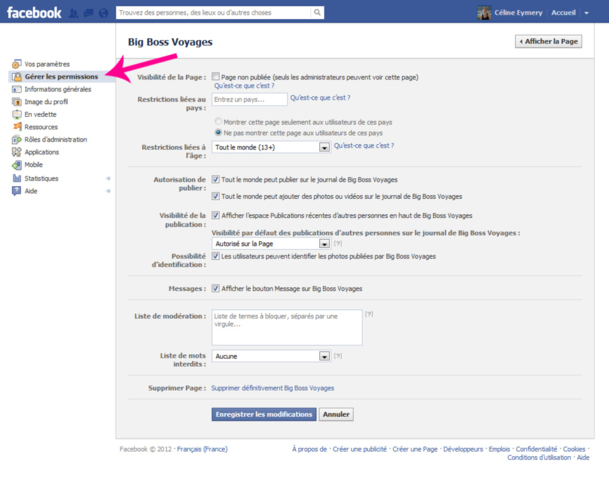Open Image du profil settings
609x479 pixels.
tap(46, 102)
